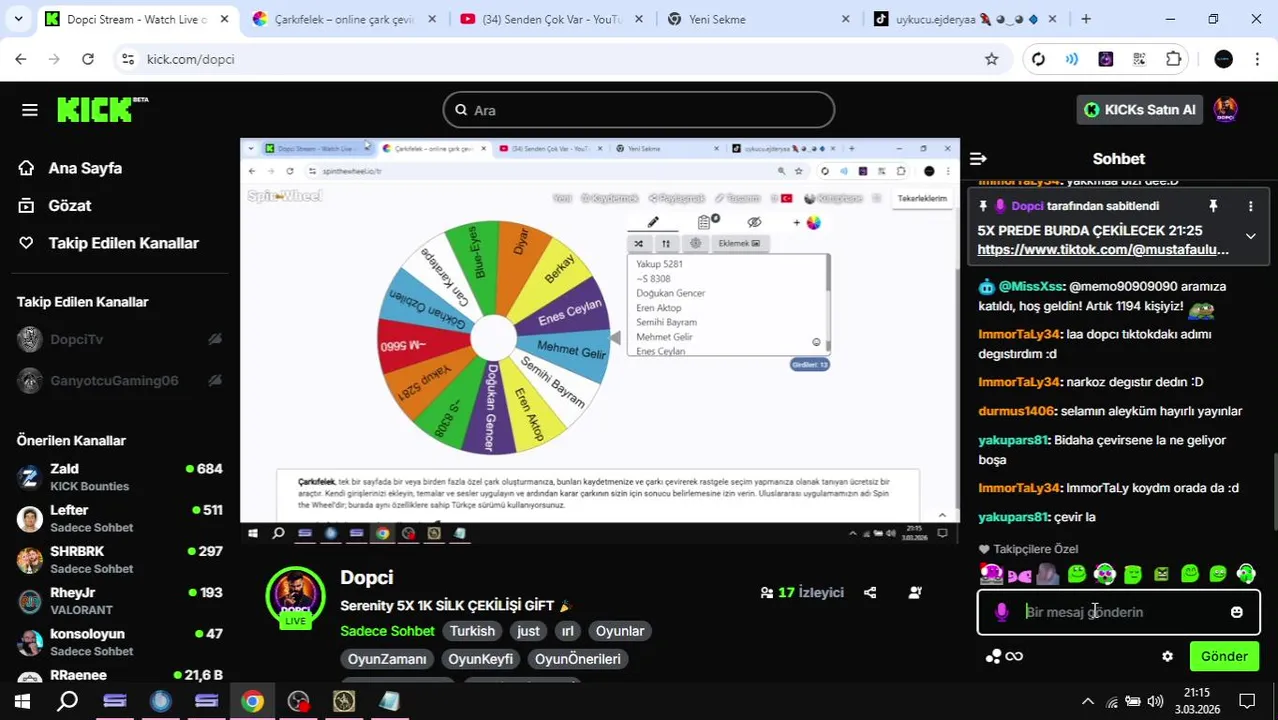Image resolution: width=1278 pixels, height=720 pixels.
Task: Show hidden system tray icons
Action: [1088, 702]
